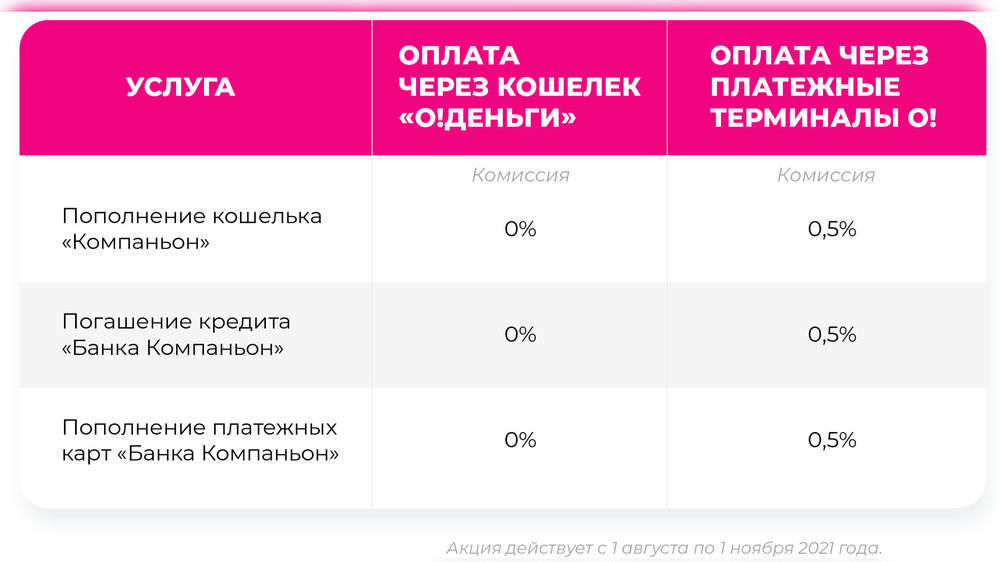The height and width of the screenshot is (562, 1000).
Task: Select the Пополнение платежных text line
Action: [x=200, y=428]
